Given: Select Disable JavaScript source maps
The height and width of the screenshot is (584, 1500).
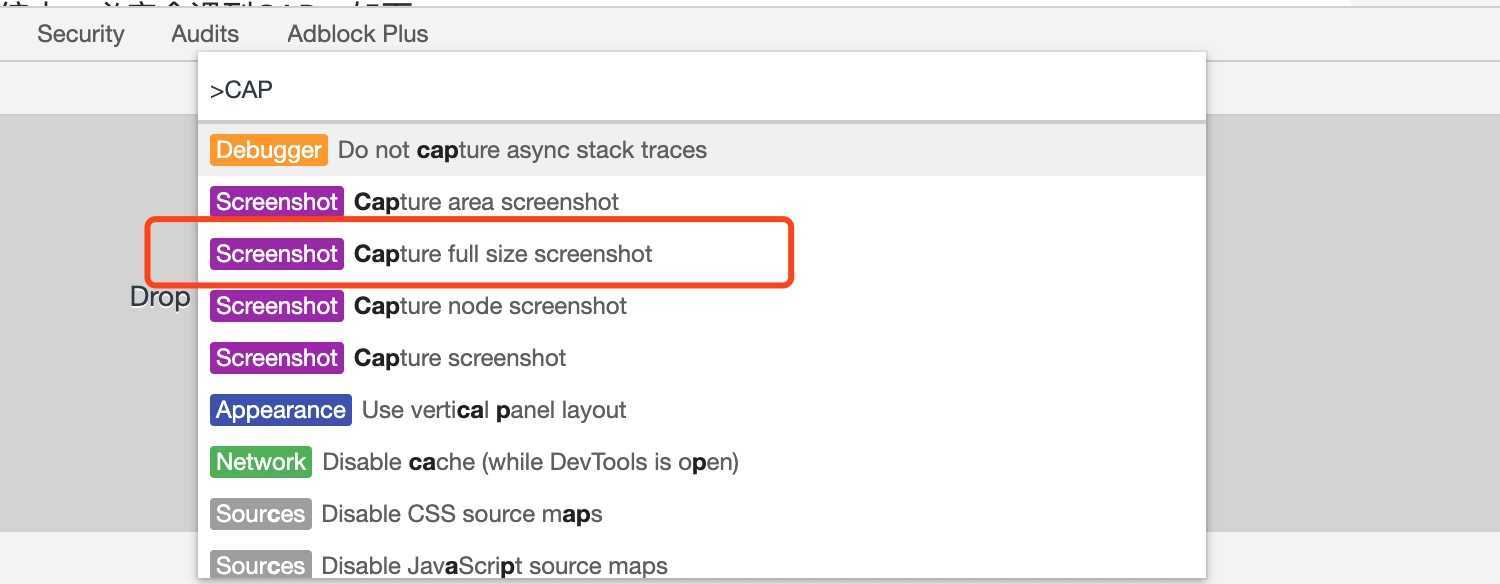Looking at the screenshot, I should tap(494, 566).
